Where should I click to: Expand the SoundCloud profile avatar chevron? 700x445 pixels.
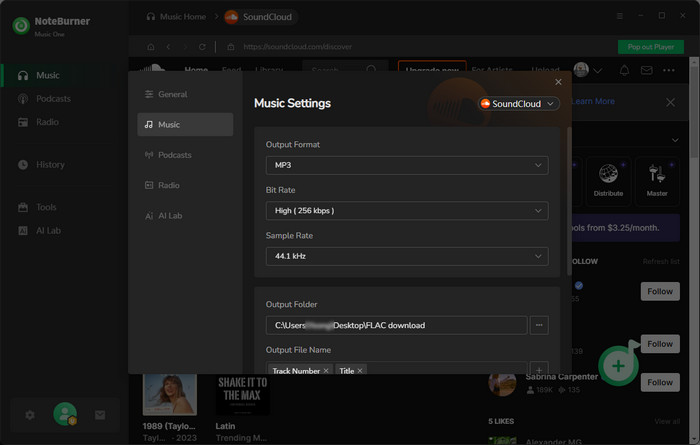(x=598, y=71)
